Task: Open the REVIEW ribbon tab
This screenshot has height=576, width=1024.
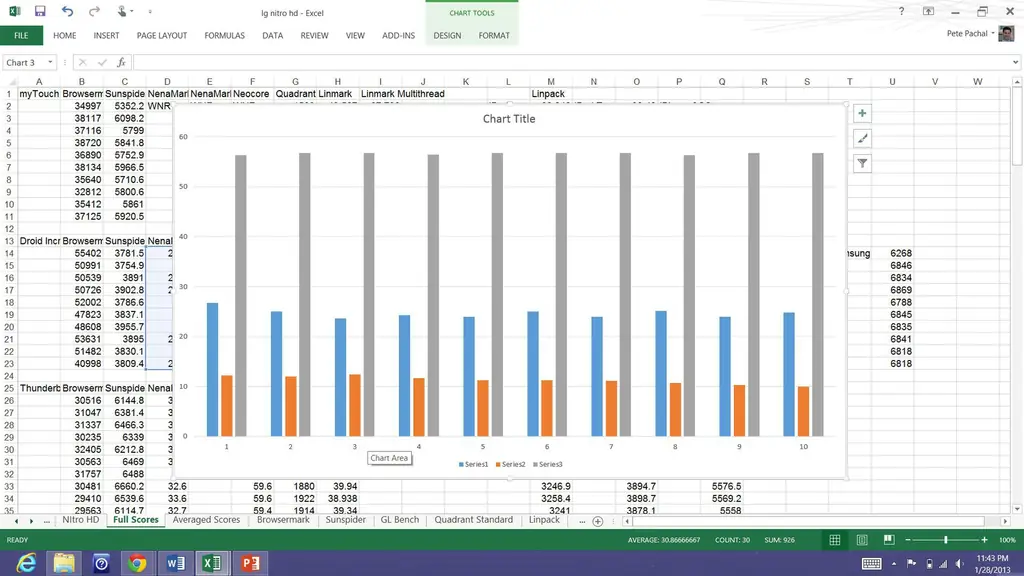Action: (314, 35)
